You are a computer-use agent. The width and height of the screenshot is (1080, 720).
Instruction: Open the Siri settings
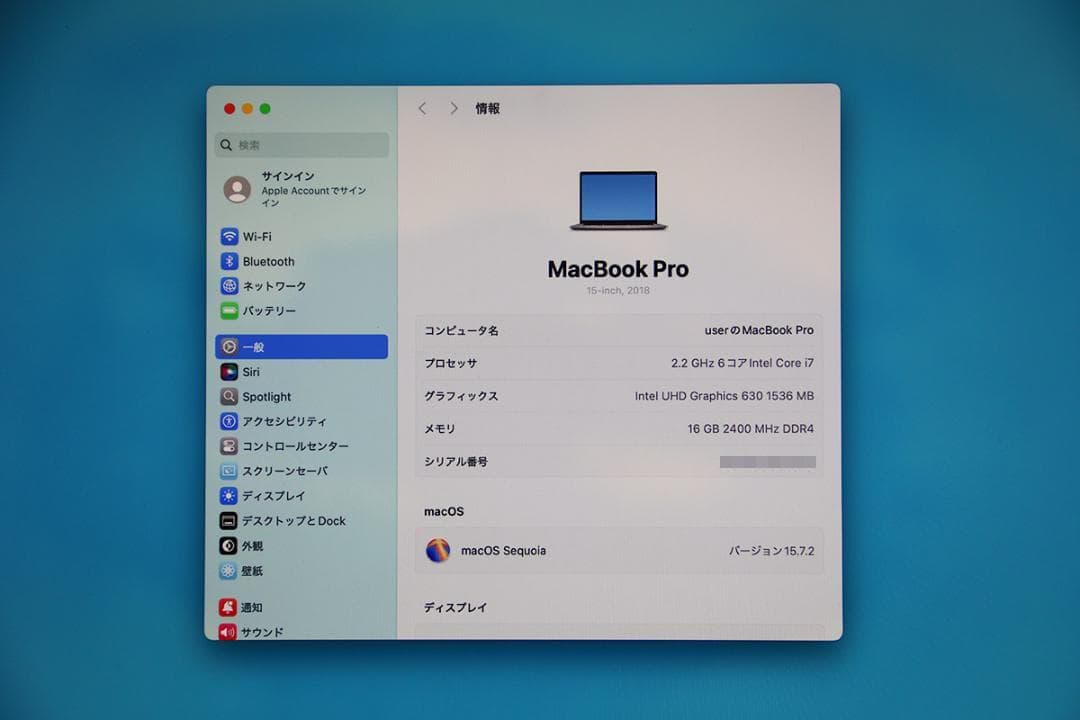[x=250, y=371]
